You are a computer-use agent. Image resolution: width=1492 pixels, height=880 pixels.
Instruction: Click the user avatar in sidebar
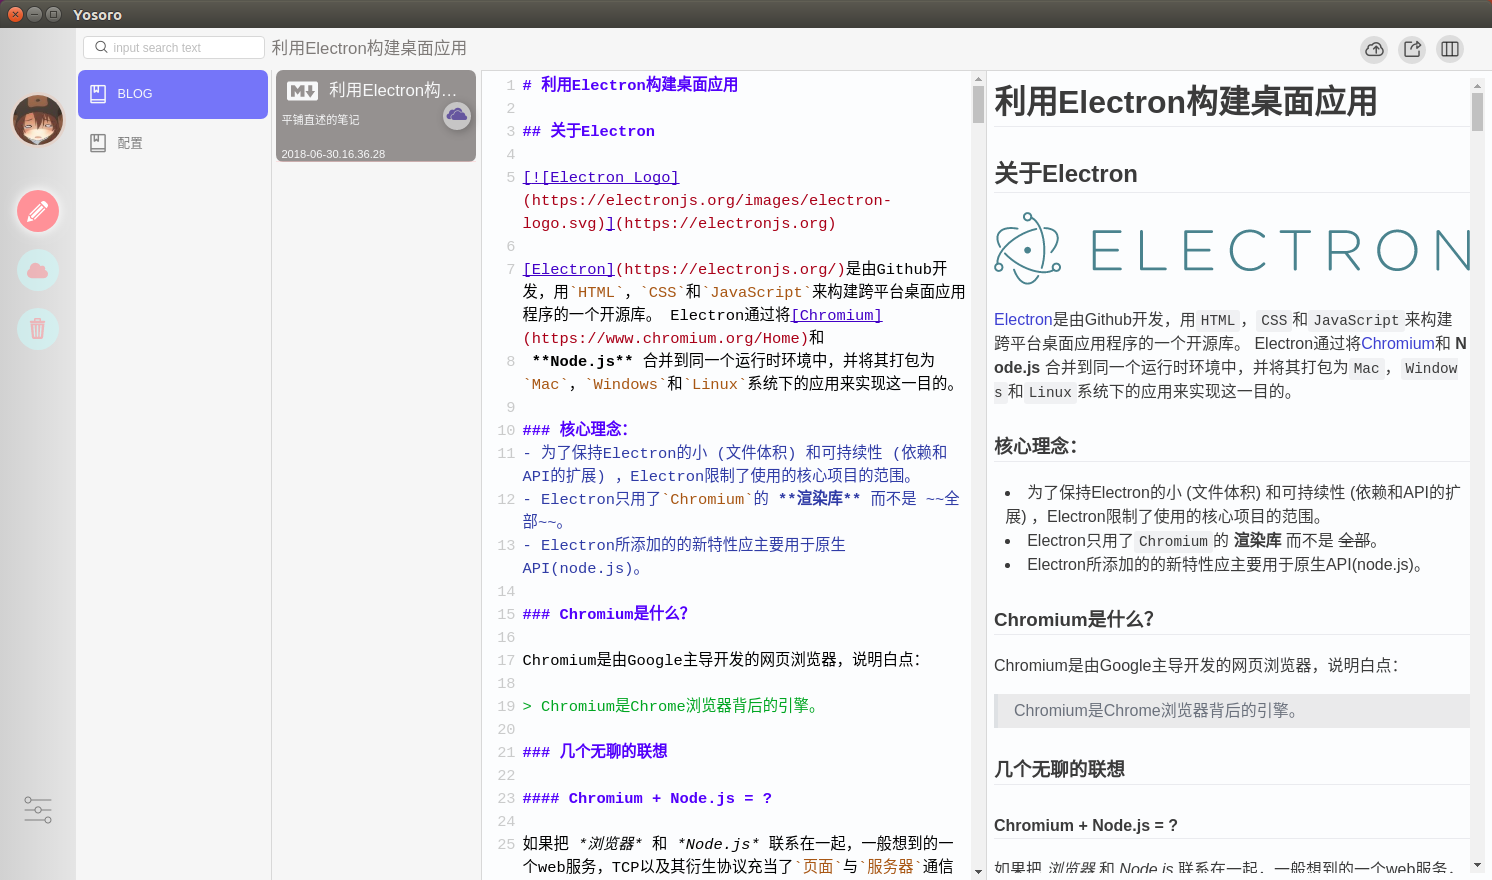pos(38,120)
